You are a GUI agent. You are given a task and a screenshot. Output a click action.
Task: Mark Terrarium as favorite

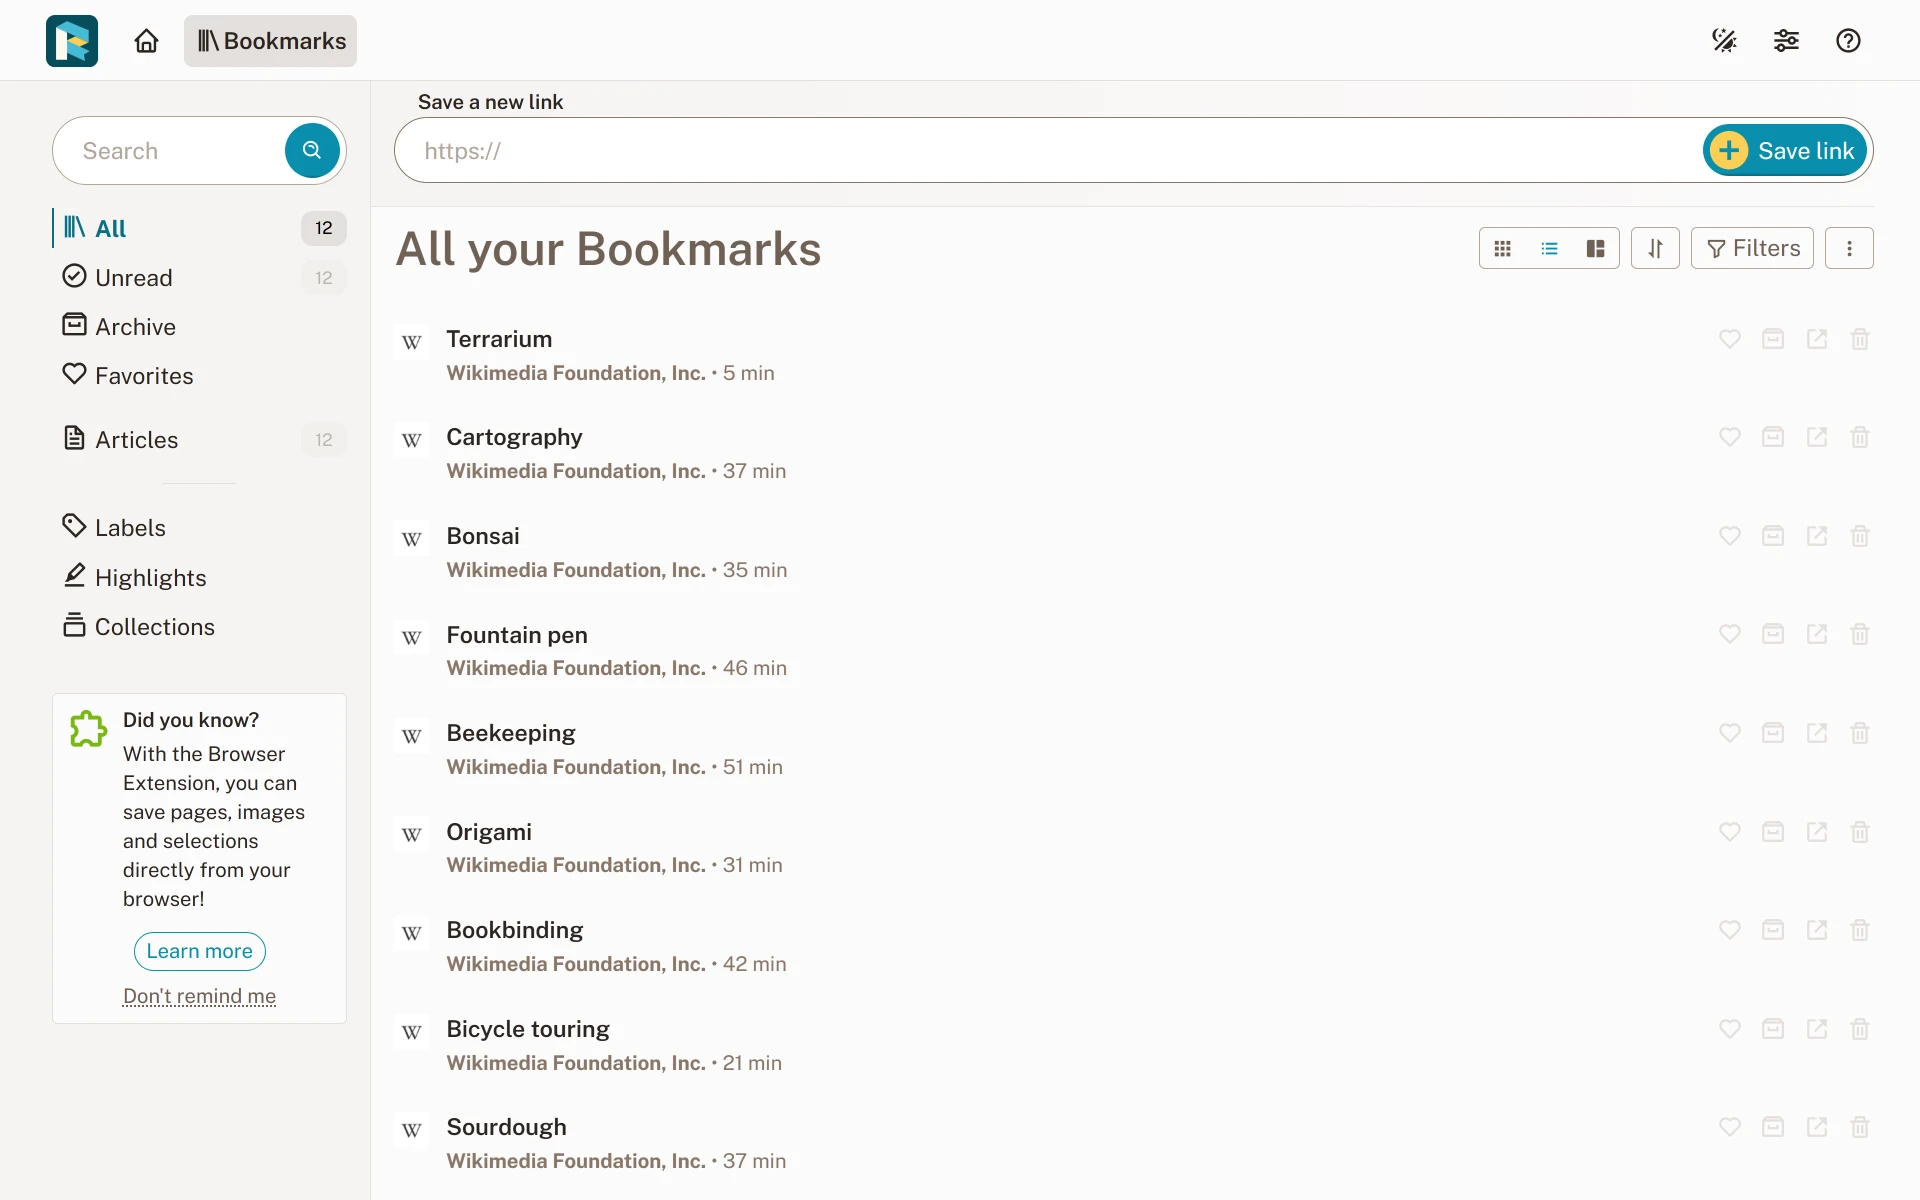[x=1730, y=339]
